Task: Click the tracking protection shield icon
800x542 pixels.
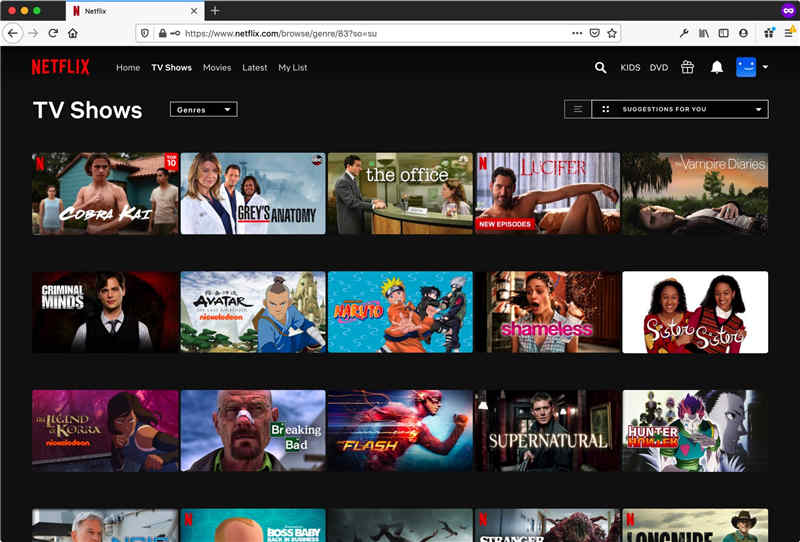Action: pos(145,33)
